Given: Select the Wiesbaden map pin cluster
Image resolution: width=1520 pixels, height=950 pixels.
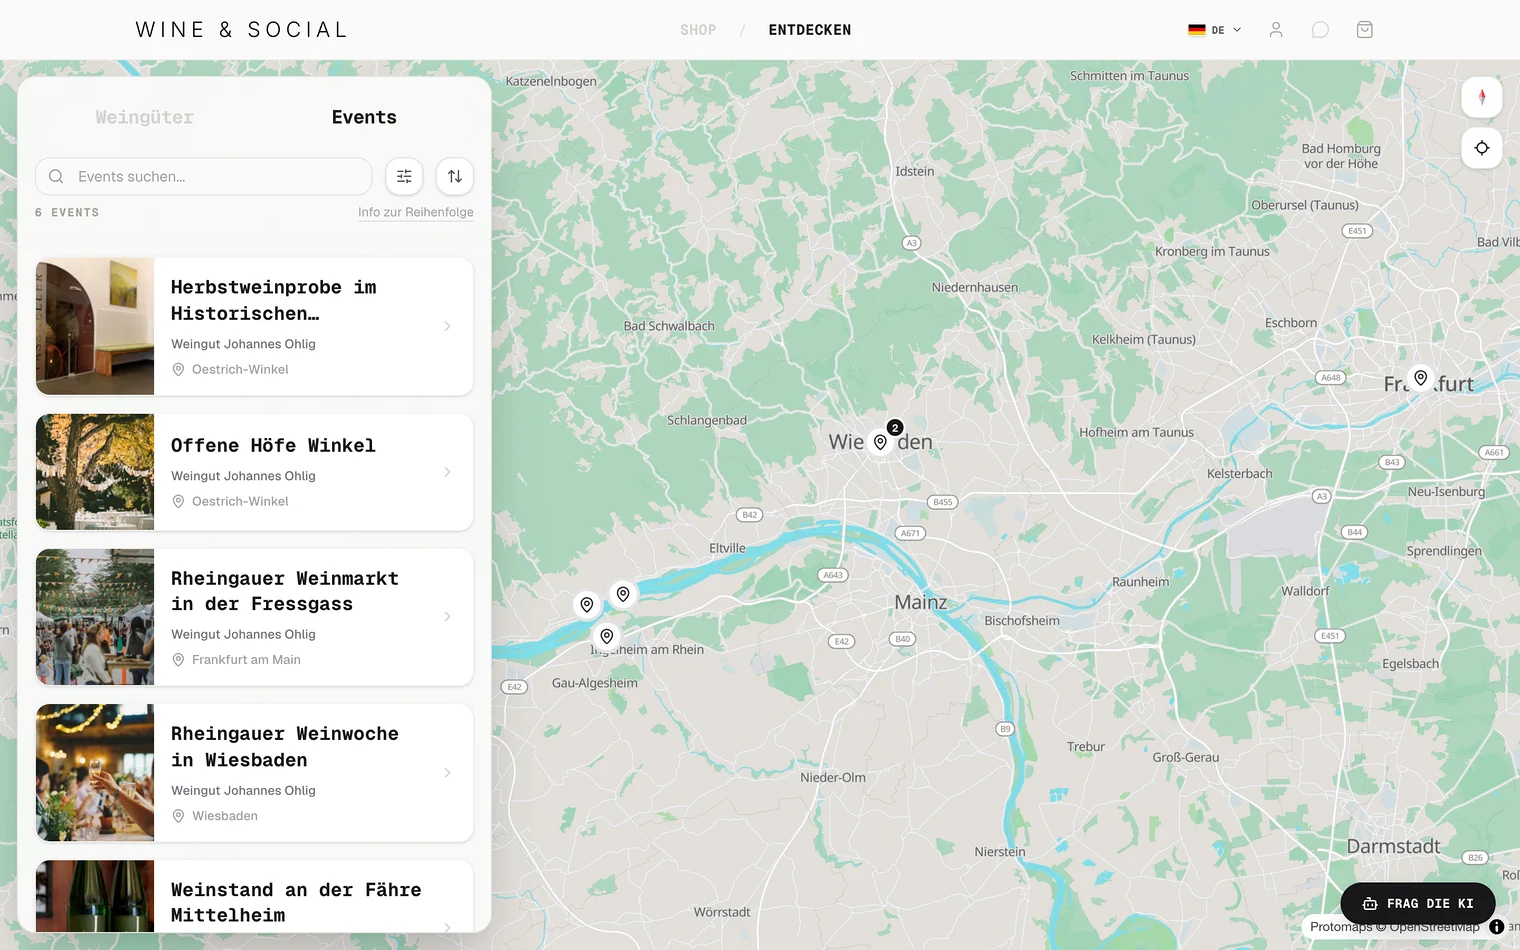Looking at the screenshot, I should click(x=881, y=441).
